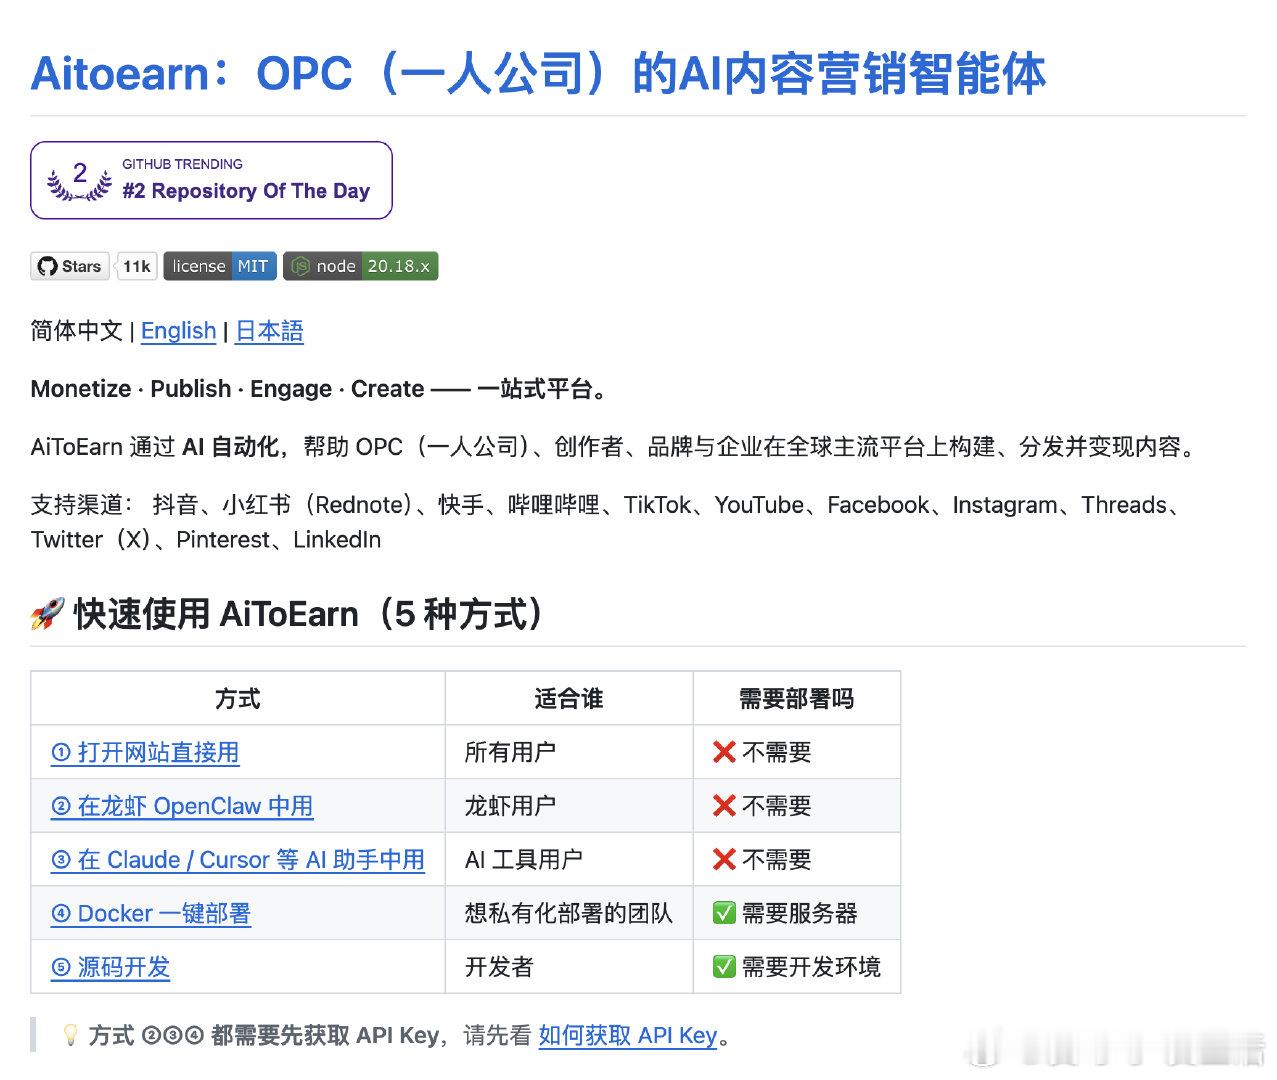This screenshot has height=1080, width=1277.
Task: Click the 简体中文 language label
Action: [77, 331]
